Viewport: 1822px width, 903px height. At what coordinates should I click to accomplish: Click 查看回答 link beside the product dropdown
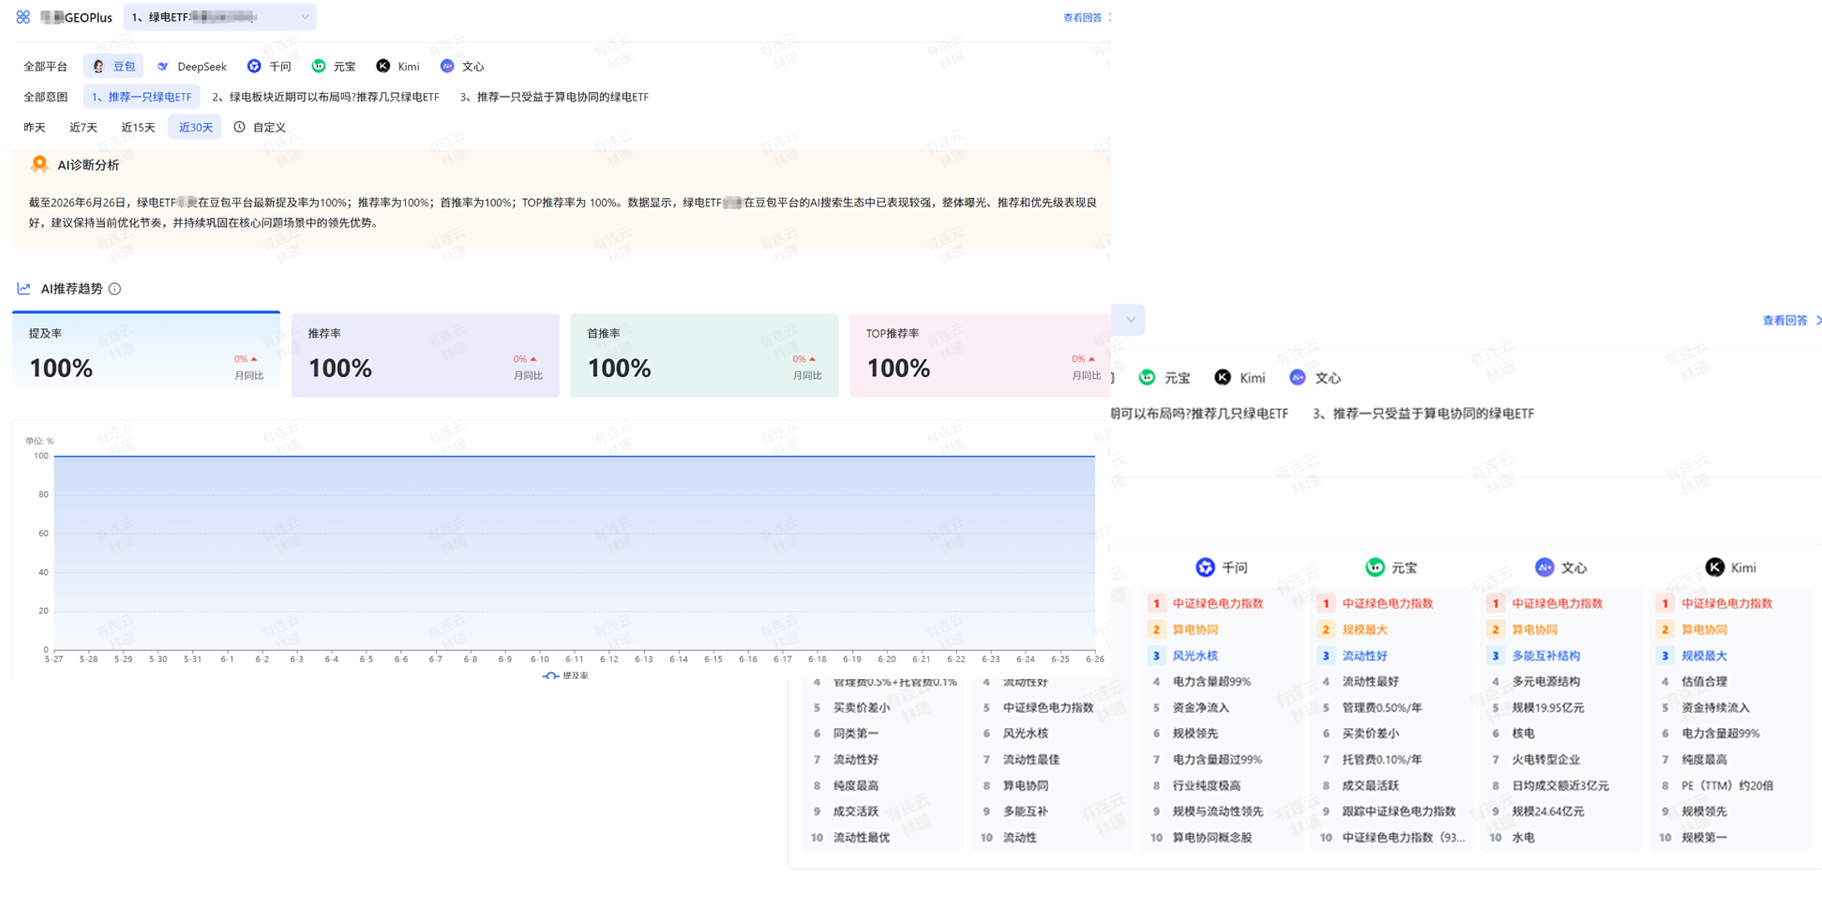[1084, 17]
